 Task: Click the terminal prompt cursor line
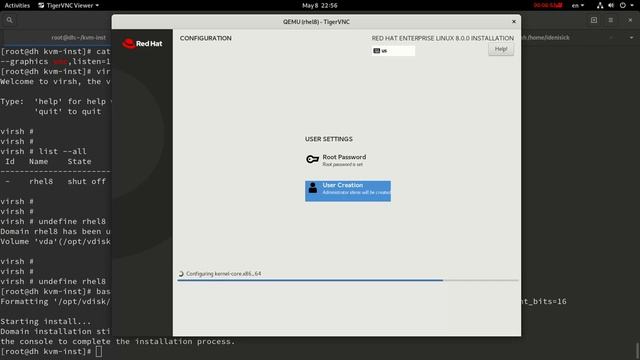[x=51, y=351]
